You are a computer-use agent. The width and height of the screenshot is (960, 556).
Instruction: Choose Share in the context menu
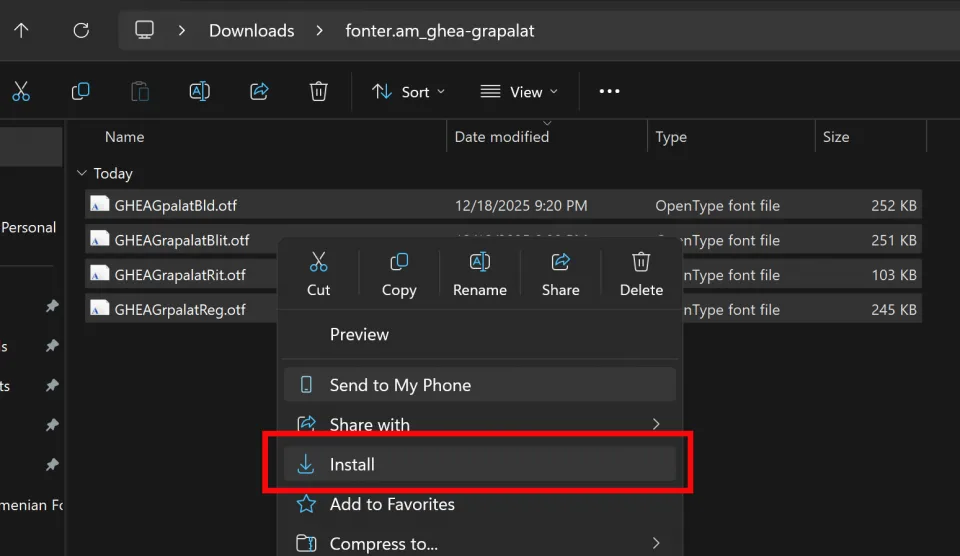pyautogui.click(x=561, y=274)
